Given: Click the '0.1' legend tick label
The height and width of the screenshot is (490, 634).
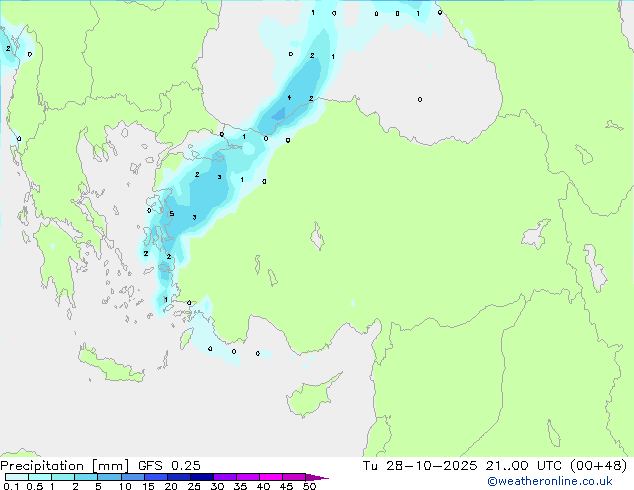Looking at the screenshot, I should click(x=11, y=486).
